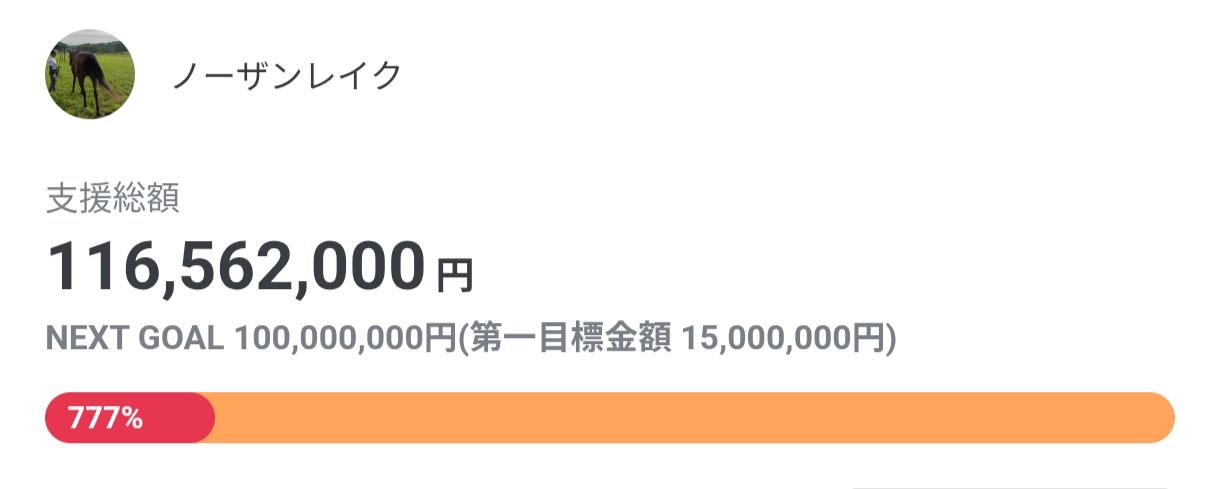Select the 15,000,000円 first goal amount
The width and height of the screenshot is (1220, 489).
783,340
